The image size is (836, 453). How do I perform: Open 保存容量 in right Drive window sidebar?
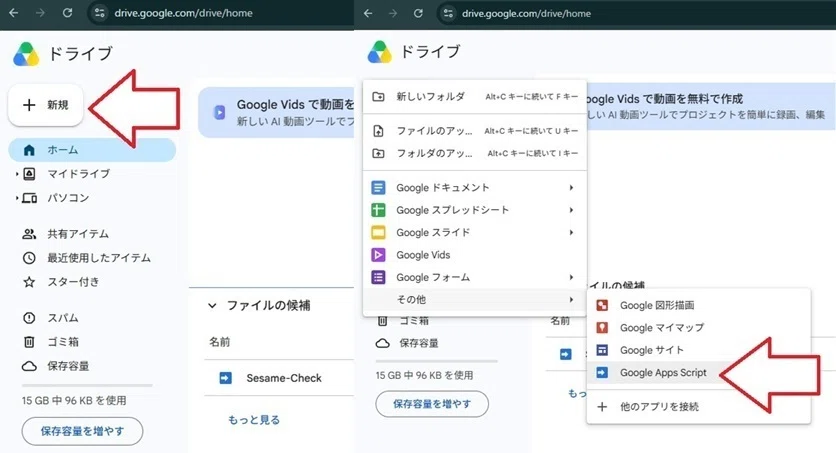(x=419, y=343)
